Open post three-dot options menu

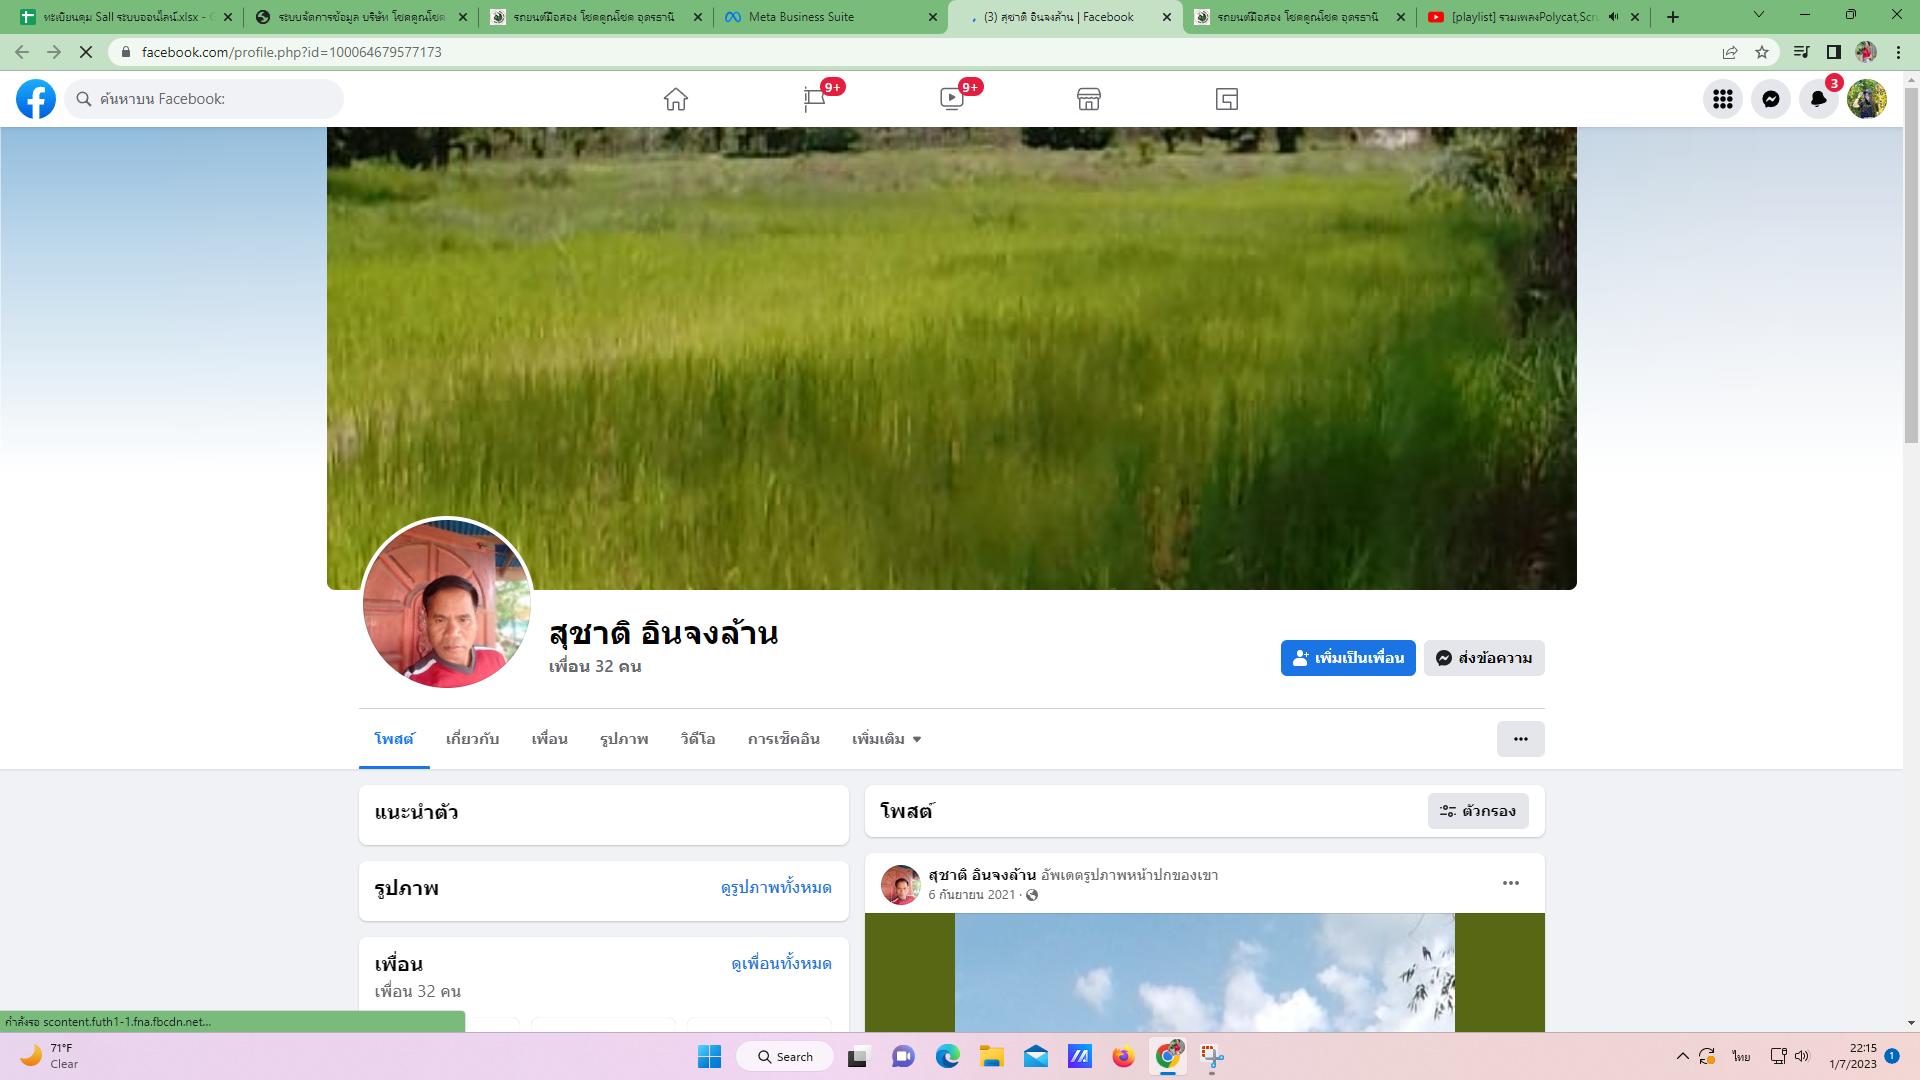point(1510,883)
